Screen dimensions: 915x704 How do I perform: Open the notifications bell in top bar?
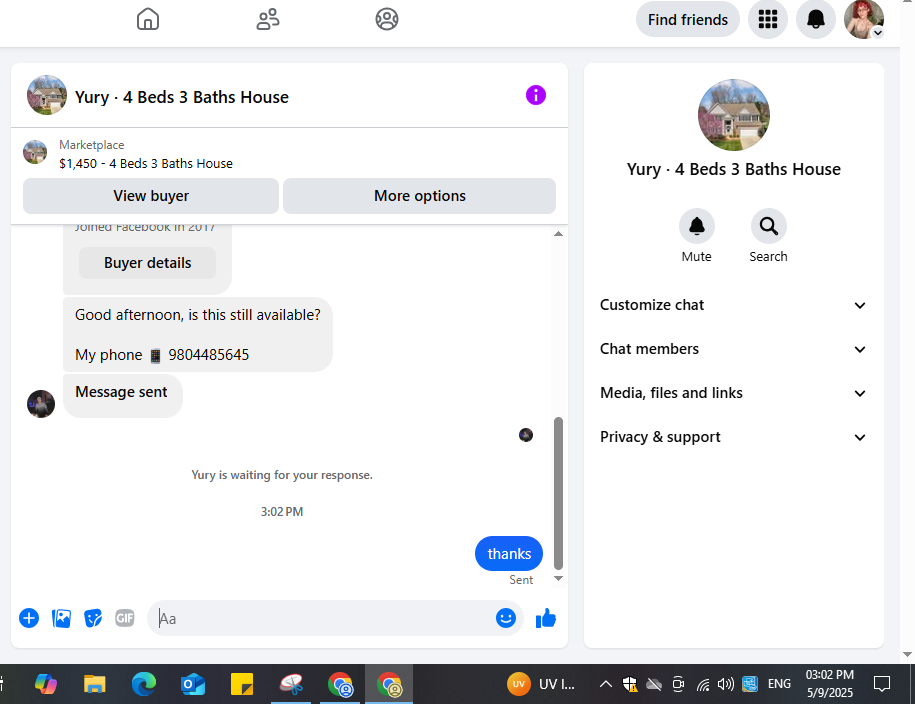[x=816, y=19]
